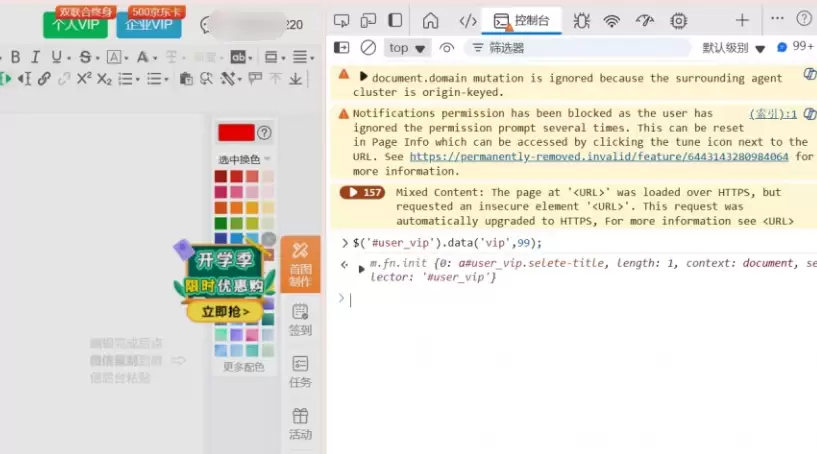Open the permanently-removed.invalid feature link
Viewport: 817px width, 454px height.
[599, 156]
